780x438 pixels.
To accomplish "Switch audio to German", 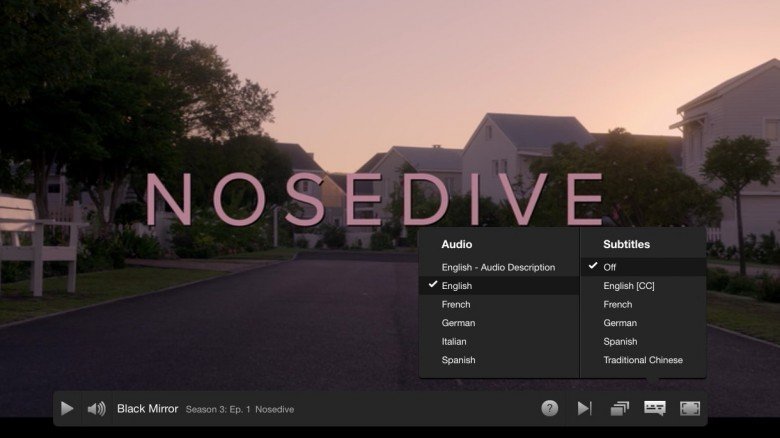I will 499,323.
